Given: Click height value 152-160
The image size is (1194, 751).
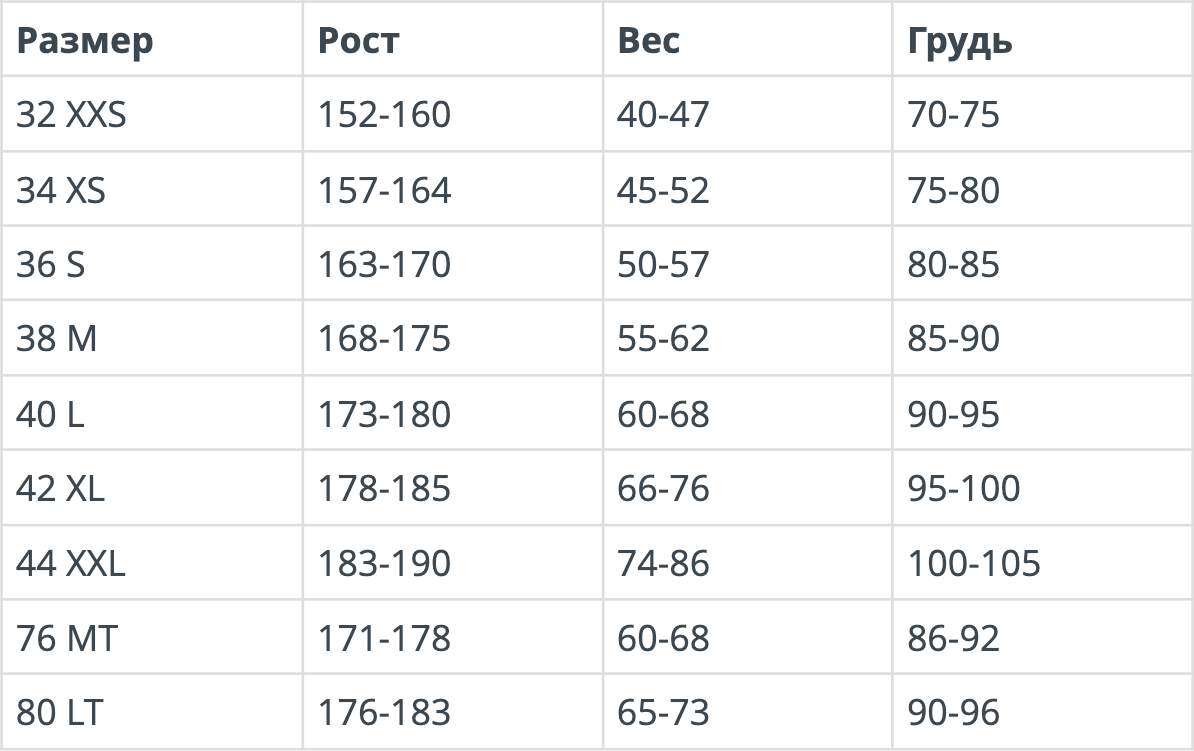Looking at the screenshot, I should [x=384, y=114].
